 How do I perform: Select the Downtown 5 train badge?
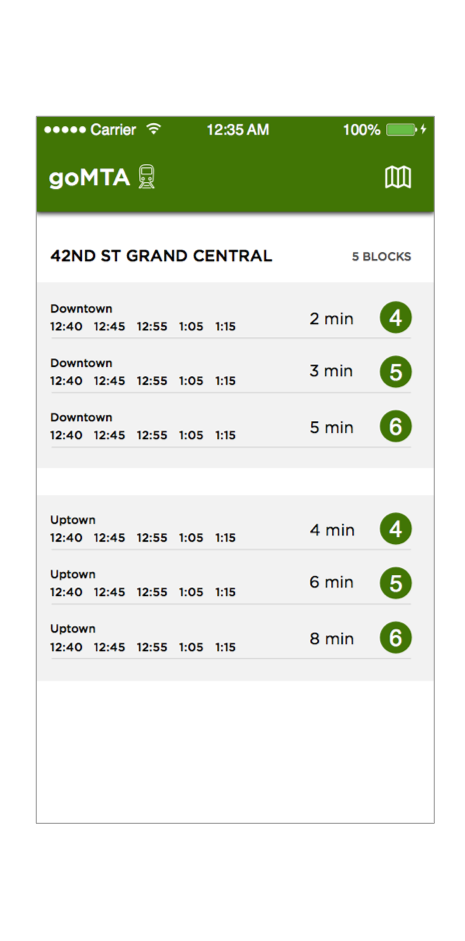(x=395, y=372)
